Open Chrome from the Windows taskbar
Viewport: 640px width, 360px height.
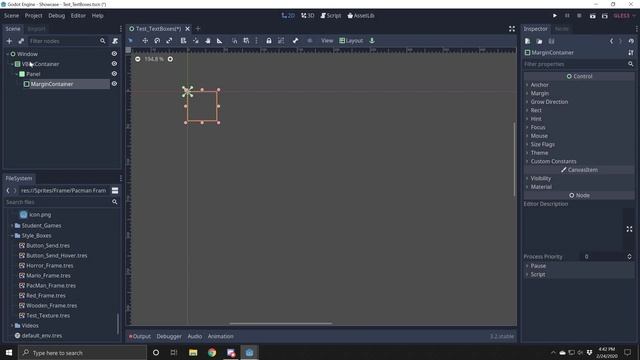pos(212,352)
